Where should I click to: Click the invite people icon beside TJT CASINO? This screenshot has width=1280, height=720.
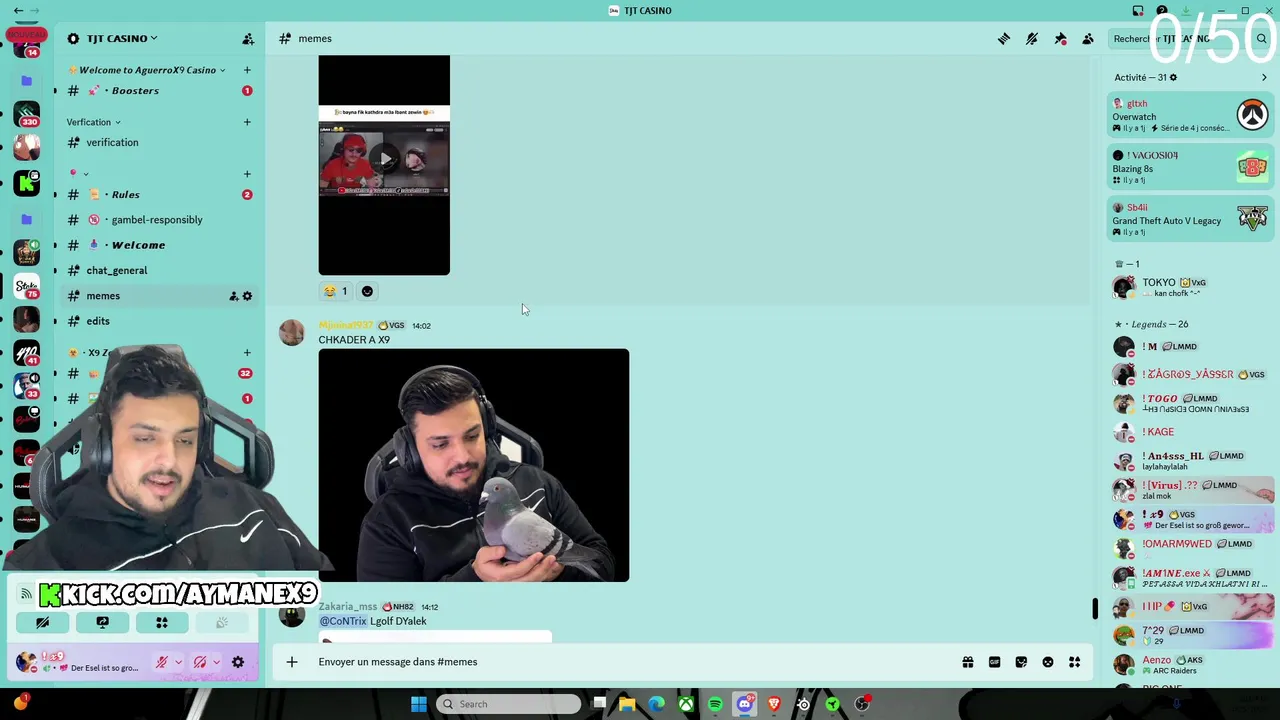[248, 39]
